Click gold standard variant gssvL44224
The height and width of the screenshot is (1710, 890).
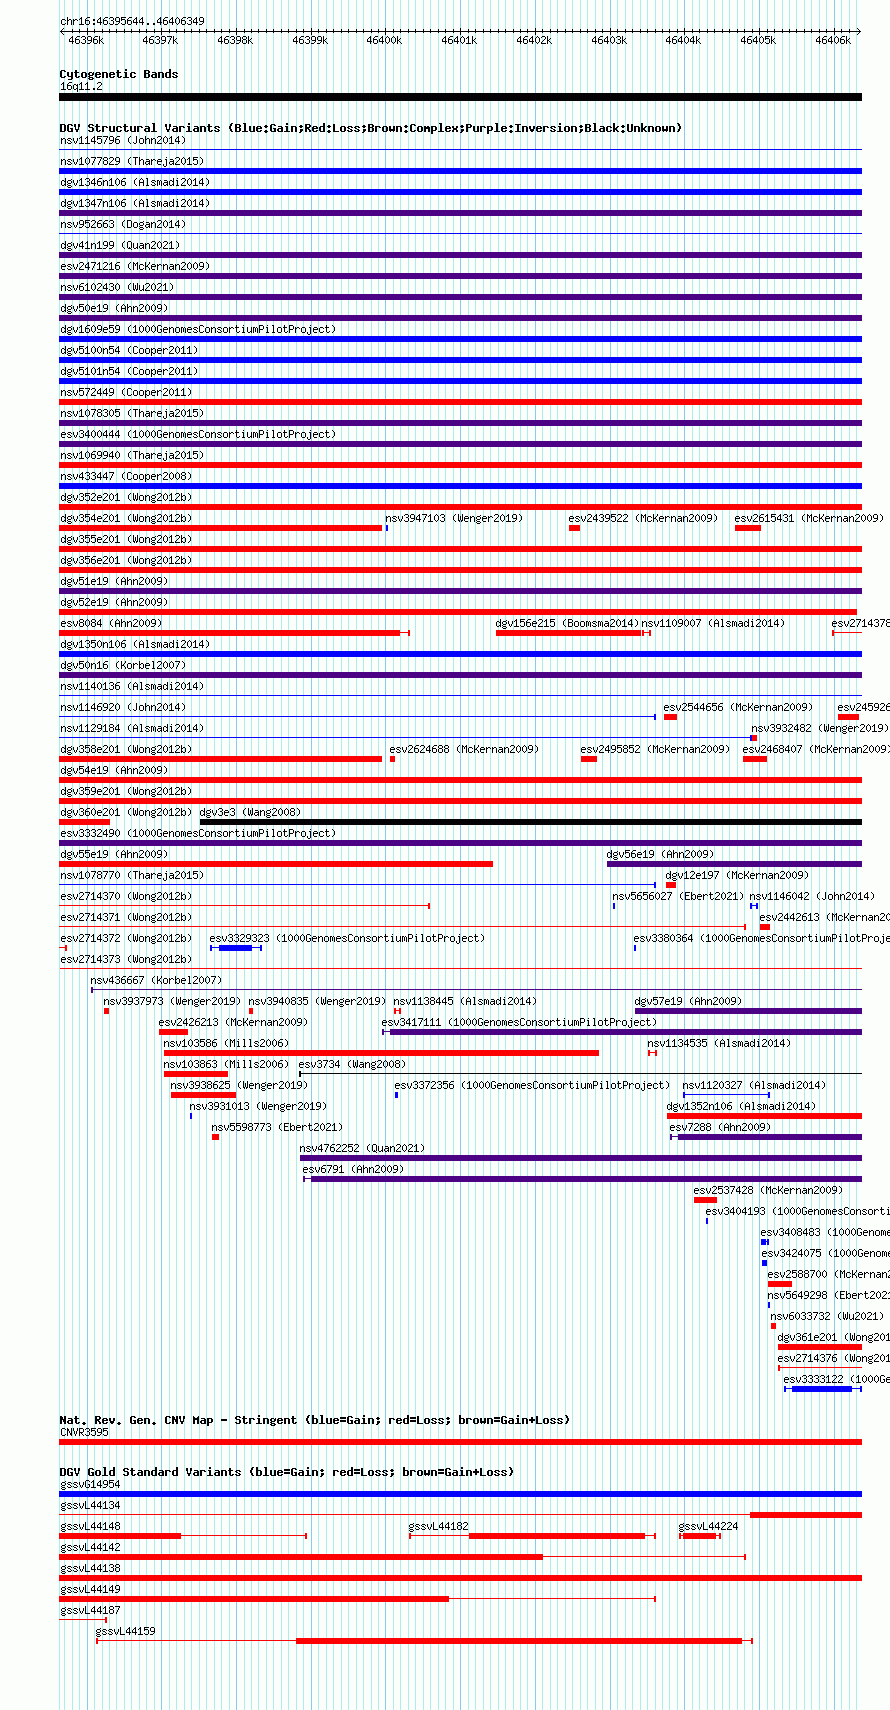point(709,1526)
